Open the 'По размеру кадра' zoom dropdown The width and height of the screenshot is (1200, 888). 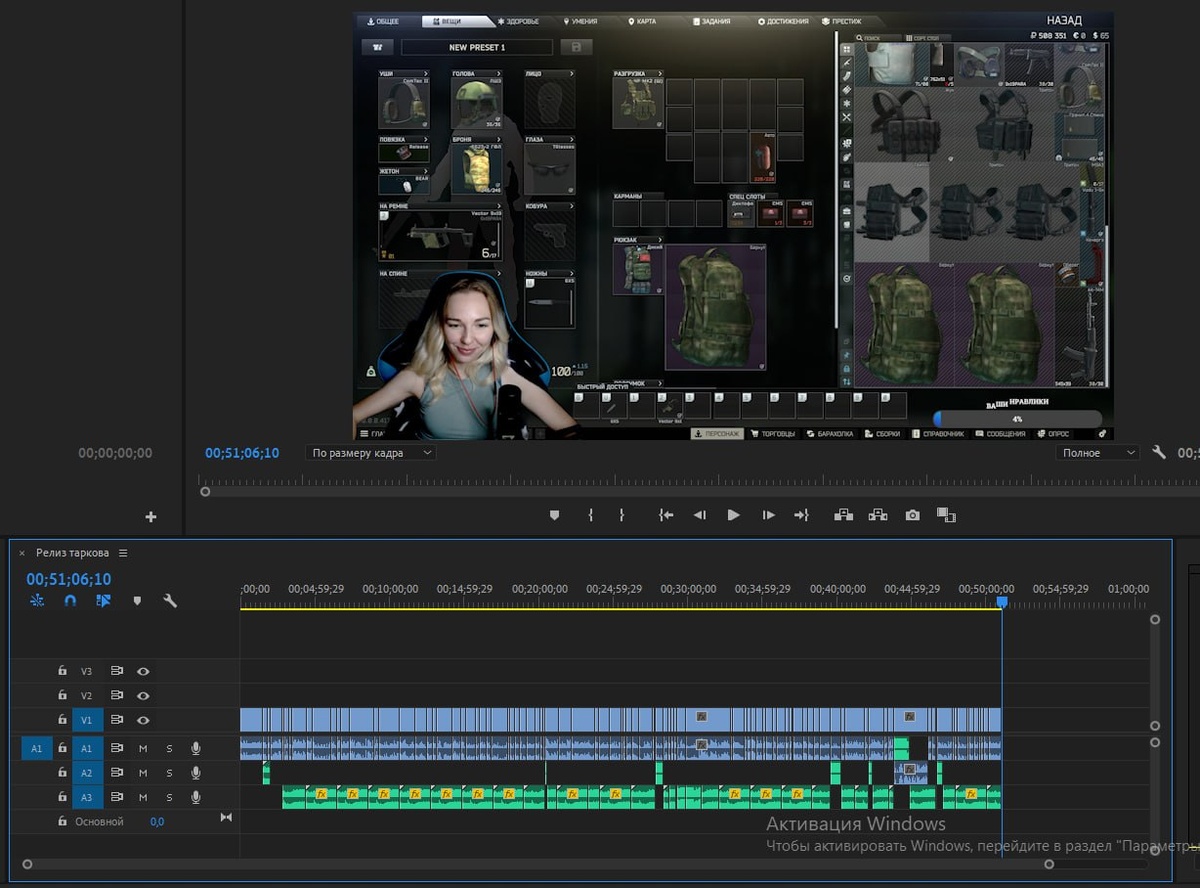coord(371,453)
